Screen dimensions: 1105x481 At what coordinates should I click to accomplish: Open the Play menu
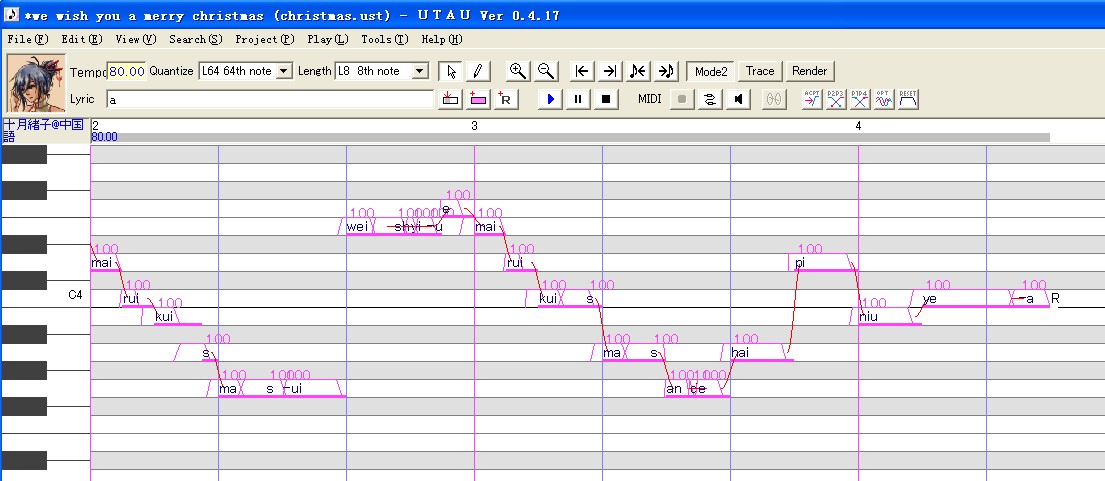[328, 39]
